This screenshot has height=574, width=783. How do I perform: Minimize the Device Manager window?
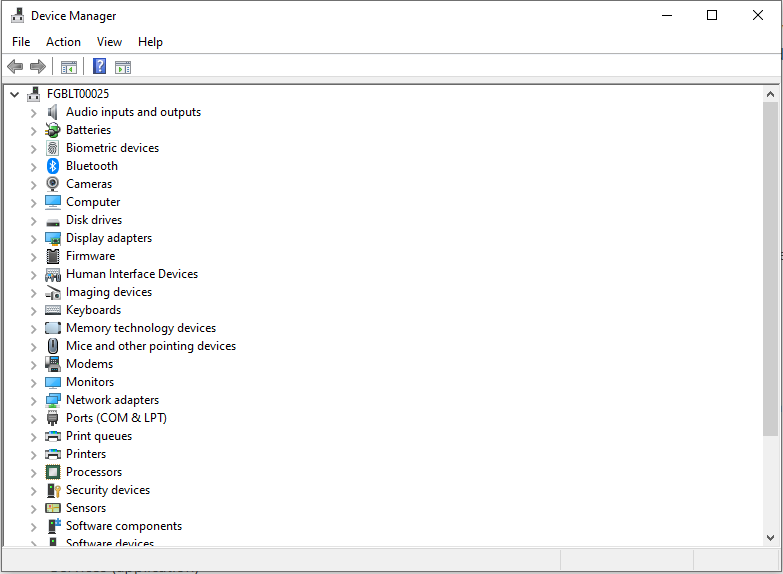(x=667, y=15)
